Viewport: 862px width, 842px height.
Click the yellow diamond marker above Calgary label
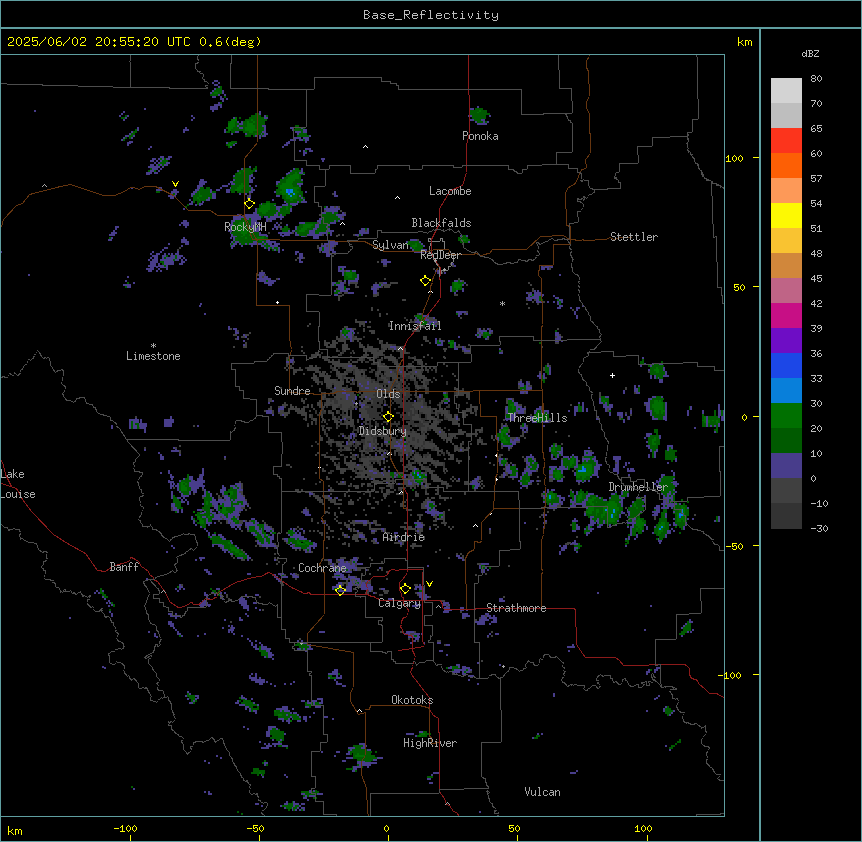[405, 589]
